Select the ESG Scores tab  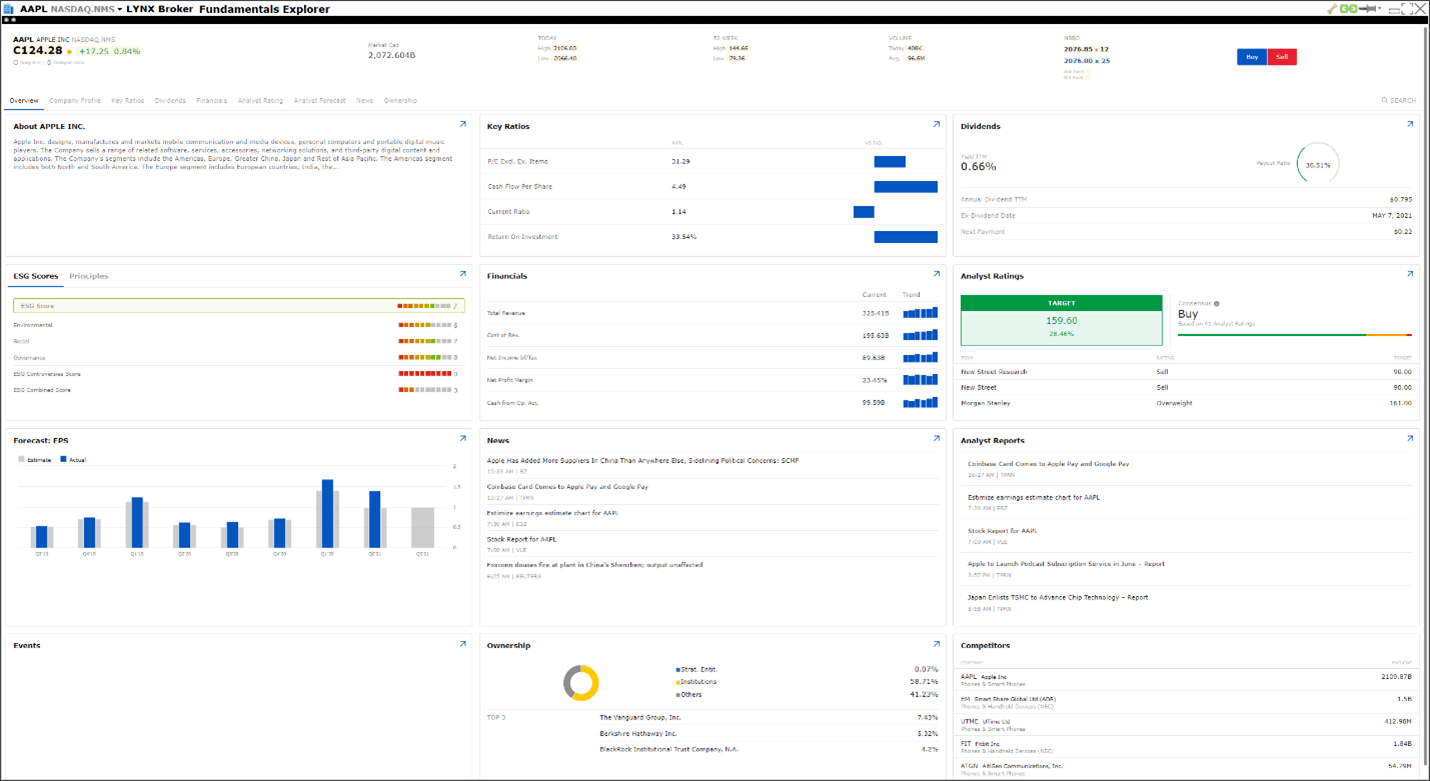pyautogui.click(x=36, y=276)
